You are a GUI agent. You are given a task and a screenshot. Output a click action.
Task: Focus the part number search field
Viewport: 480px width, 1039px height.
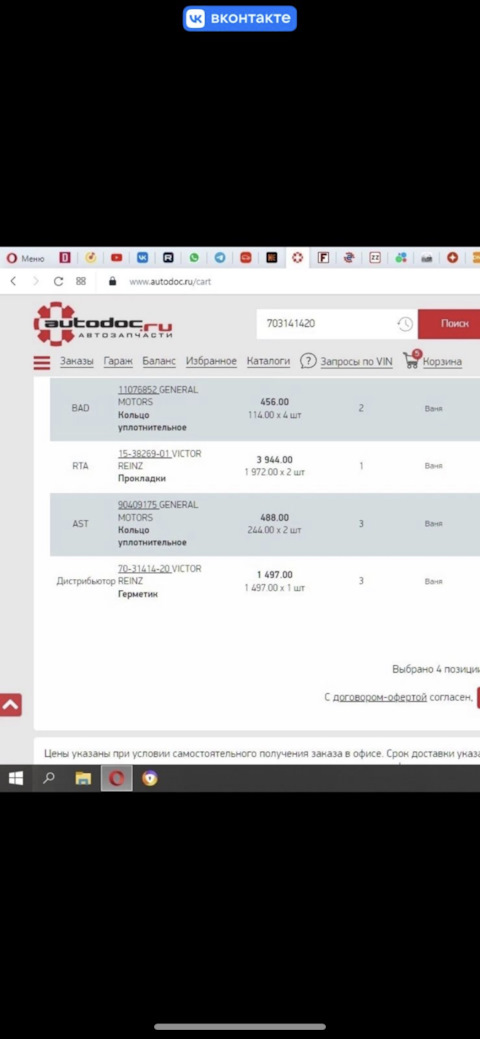[x=325, y=323]
